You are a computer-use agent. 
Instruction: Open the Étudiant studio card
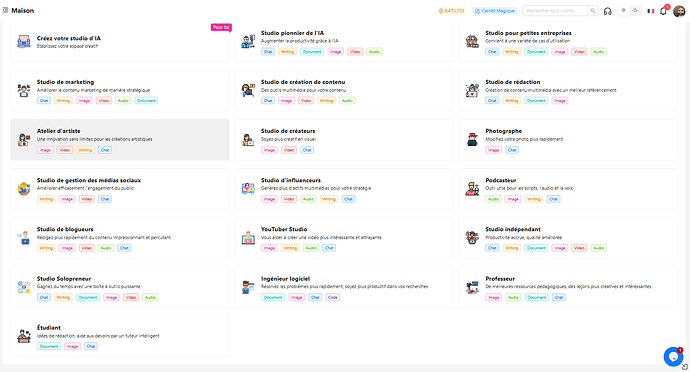[120, 336]
